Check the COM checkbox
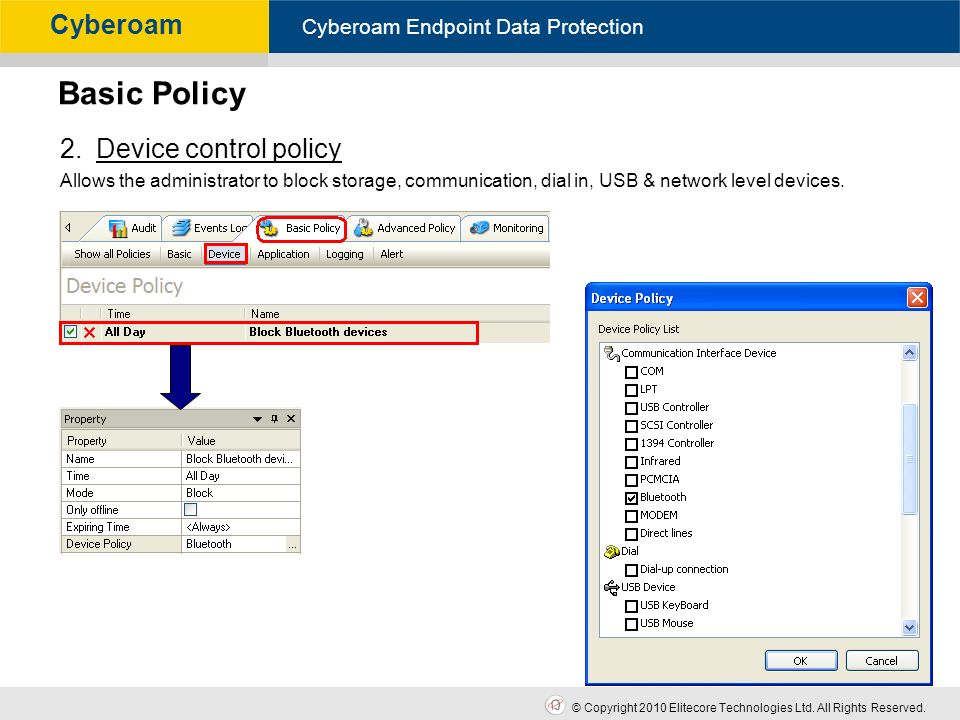This screenshot has height=720, width=960. coord(631,372)
